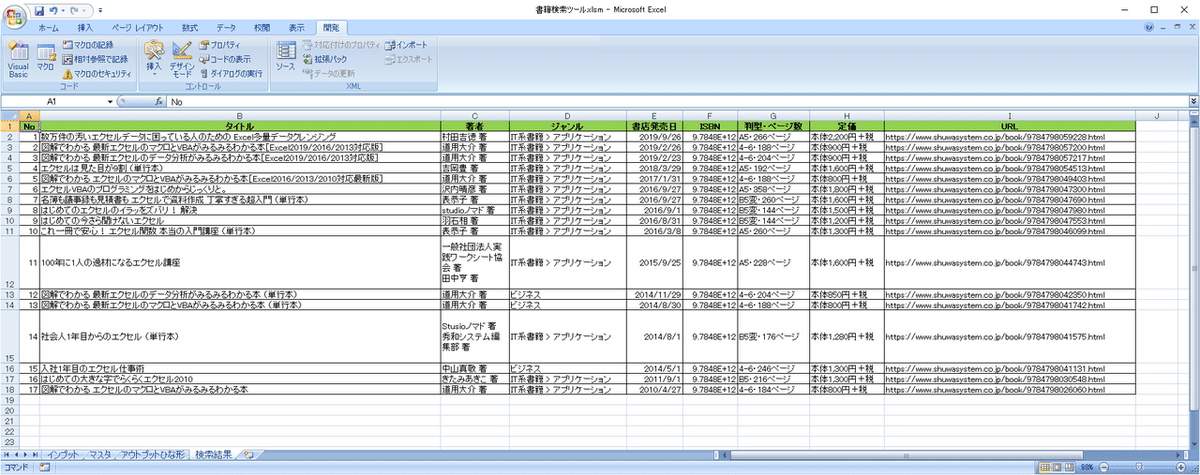The image size is (1200, 475).
Task: Click the insert new worksheet tab icon
Action: click(x=248, y=455)
